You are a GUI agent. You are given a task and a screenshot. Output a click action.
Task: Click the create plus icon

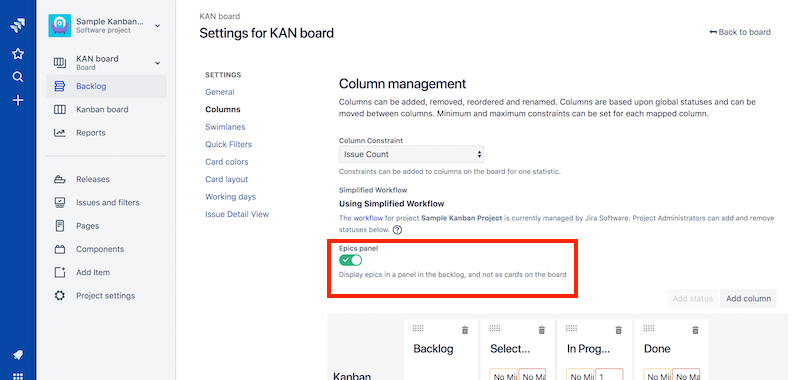click(x=18, y=100)
